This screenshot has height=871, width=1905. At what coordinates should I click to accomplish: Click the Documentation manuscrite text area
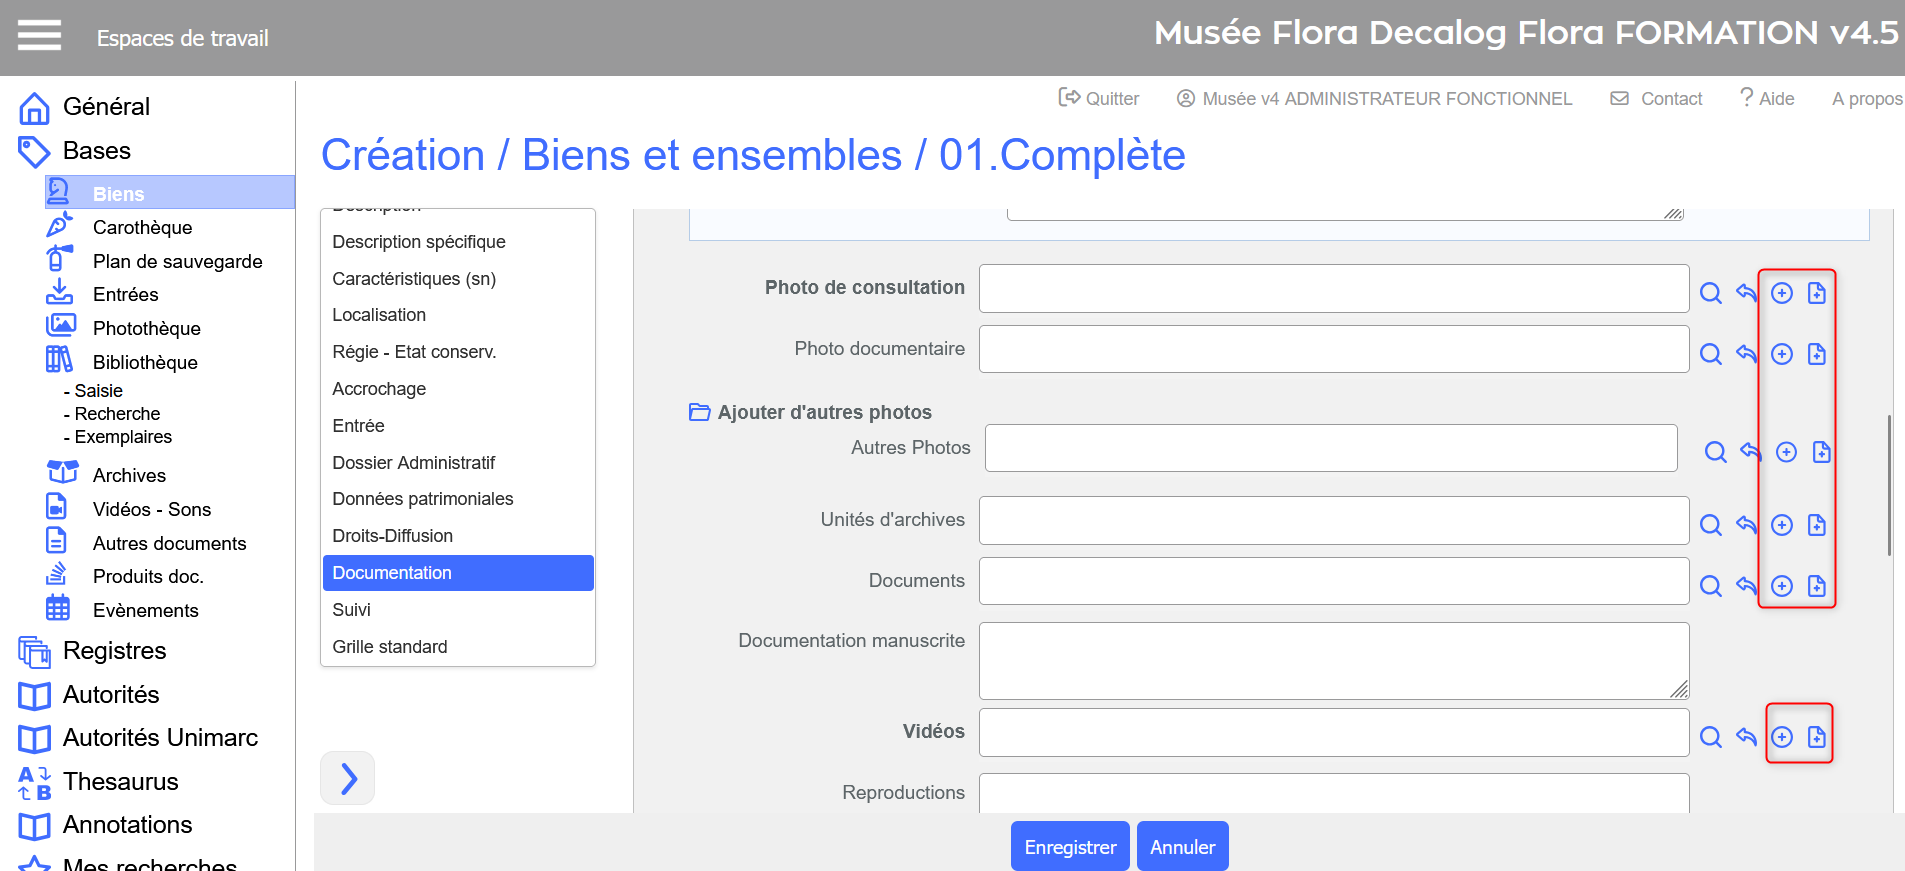[x=1333, y=660]
